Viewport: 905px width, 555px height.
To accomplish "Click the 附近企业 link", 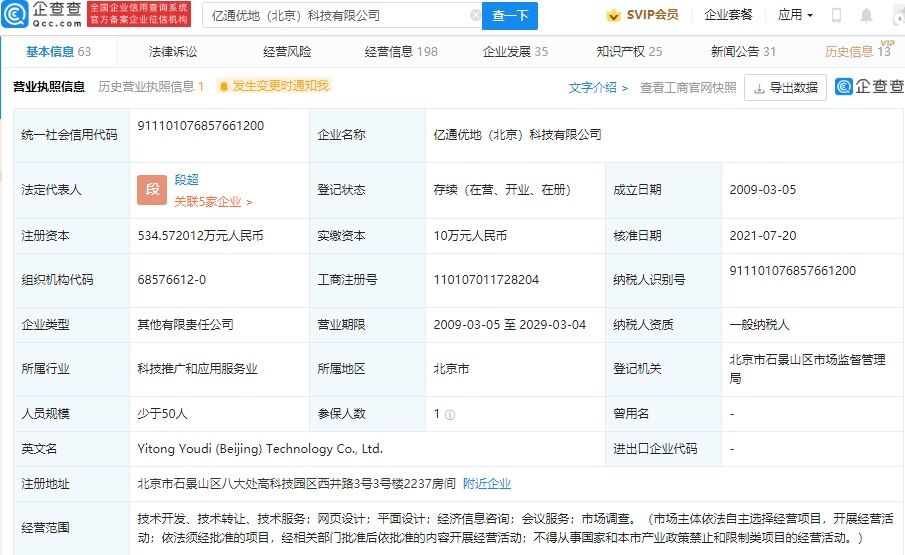I will 487,483.
